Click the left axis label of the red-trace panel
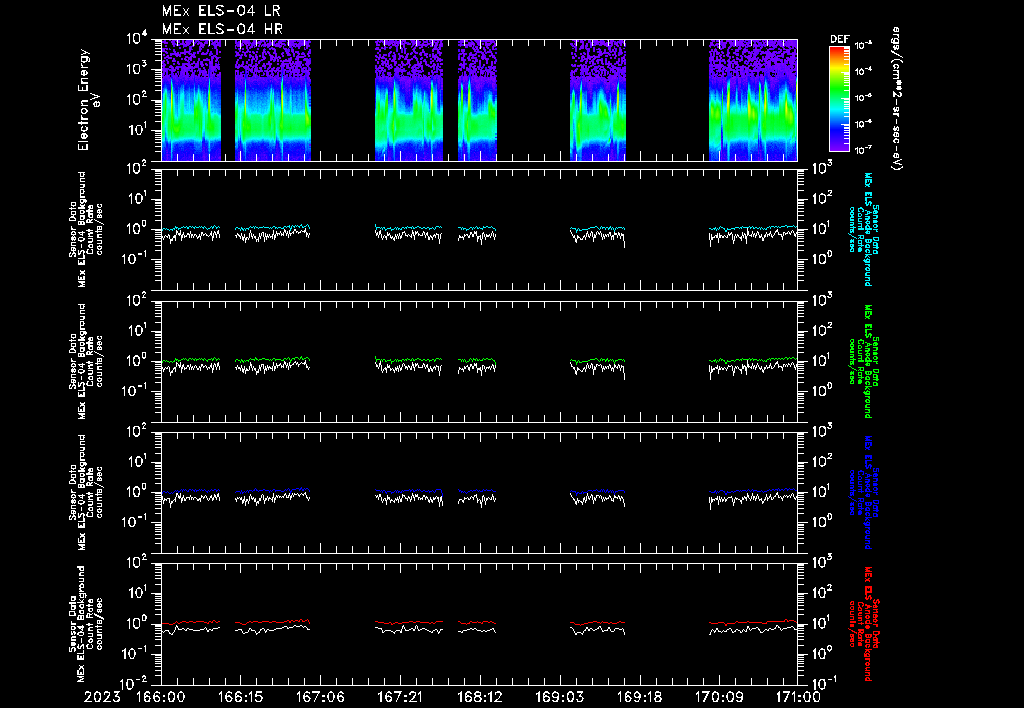The image size is (1024, 708). point(86,624)
